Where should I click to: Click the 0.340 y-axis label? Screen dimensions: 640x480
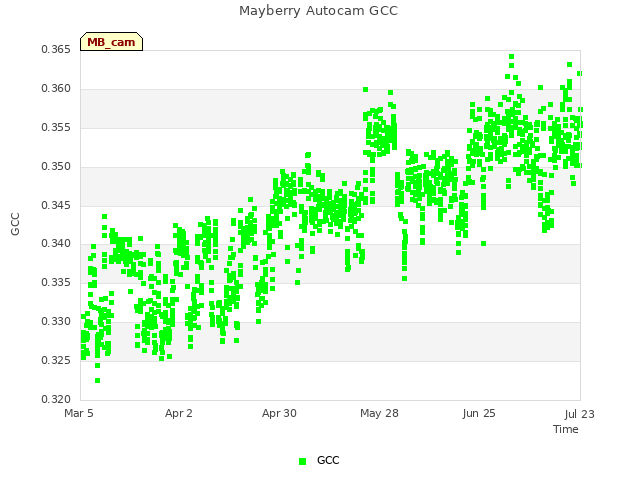coord(56,244)
